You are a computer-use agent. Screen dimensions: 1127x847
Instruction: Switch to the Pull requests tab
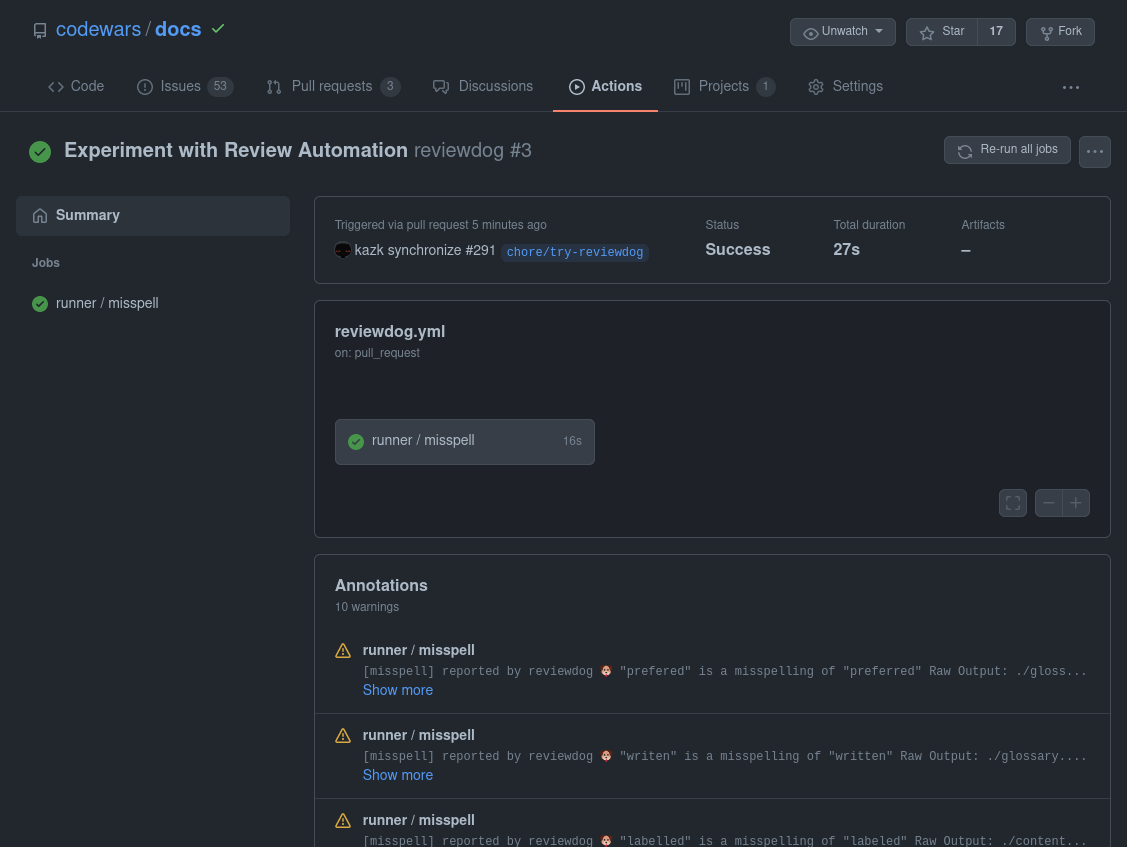[x=333, y=86]
